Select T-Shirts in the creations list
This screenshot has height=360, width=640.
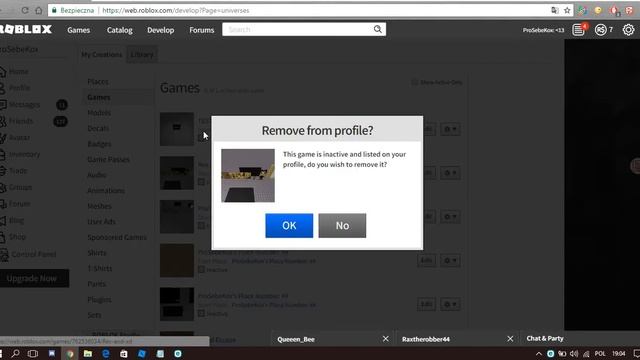(100, 268)
